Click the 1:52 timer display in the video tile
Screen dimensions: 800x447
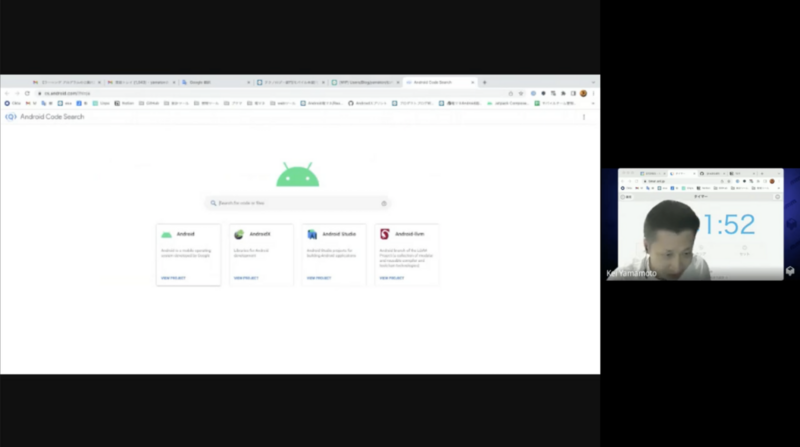coord(730,225)
